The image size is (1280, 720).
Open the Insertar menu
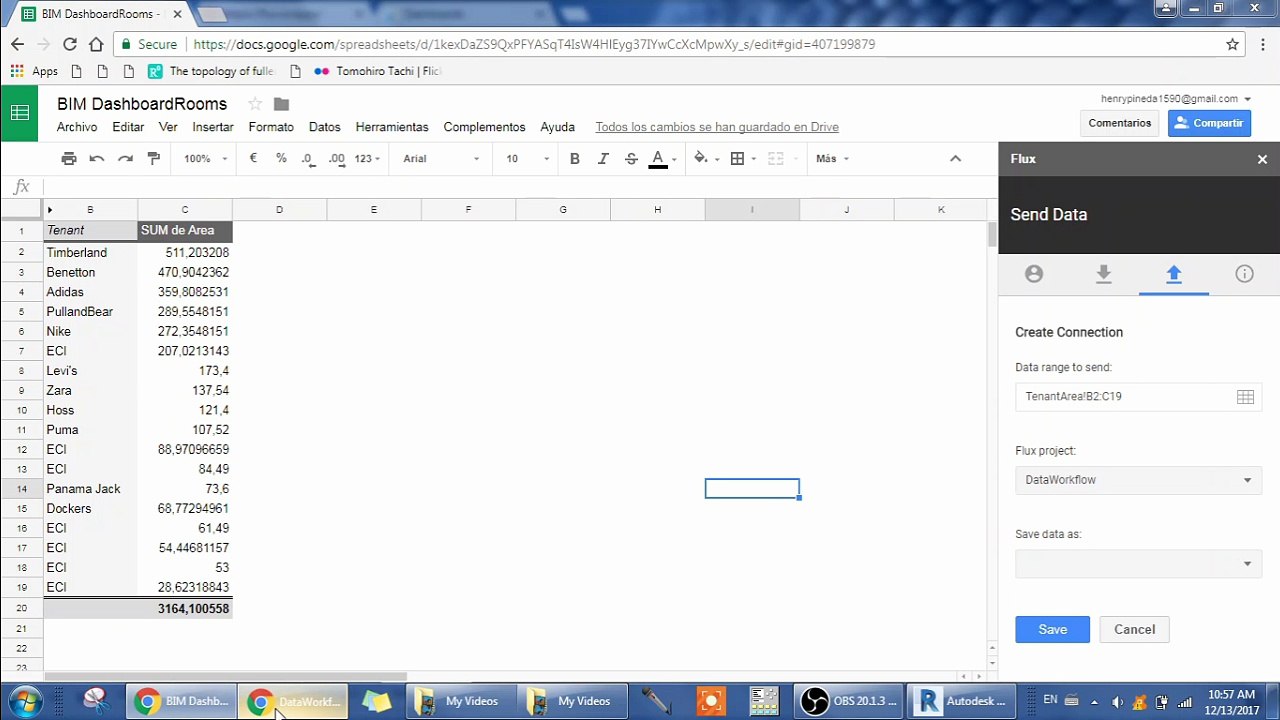(x=213, y=127)
